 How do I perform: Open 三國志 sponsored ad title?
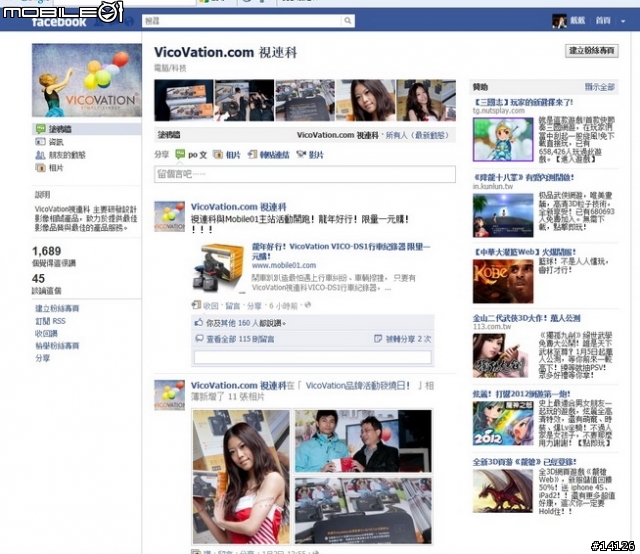(523, 102)
